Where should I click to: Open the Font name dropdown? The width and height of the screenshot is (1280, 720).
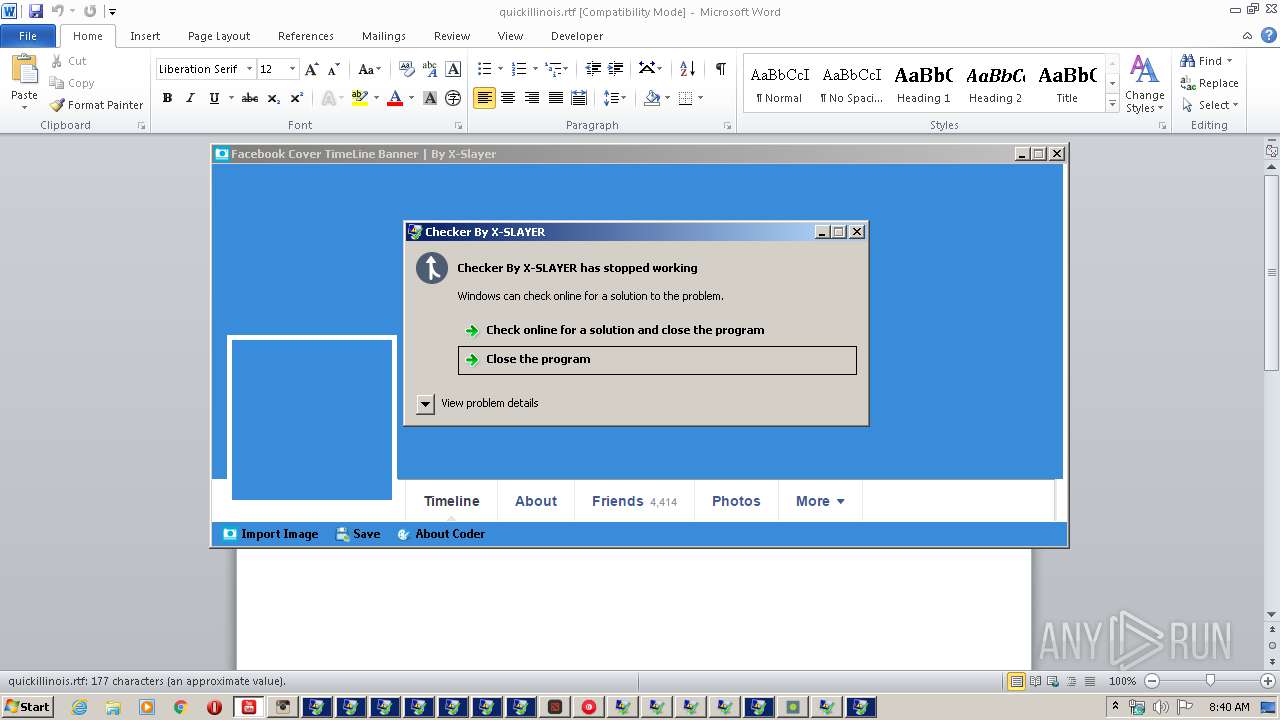click(248, 69)
